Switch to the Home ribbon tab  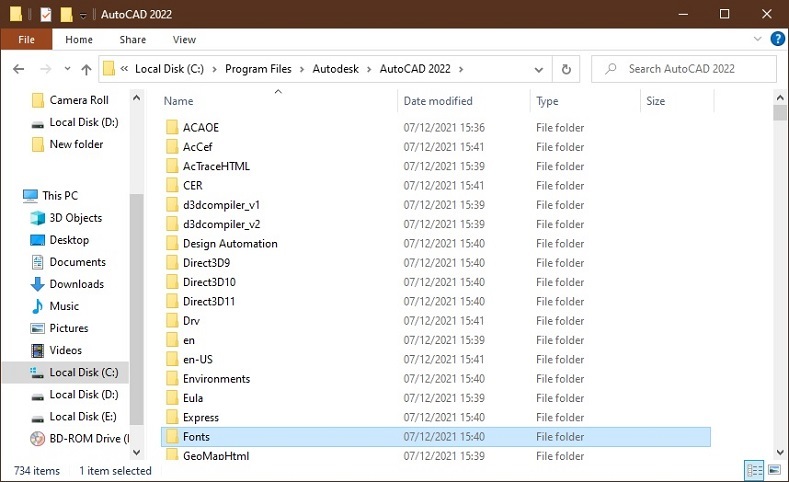coord(79,39)
